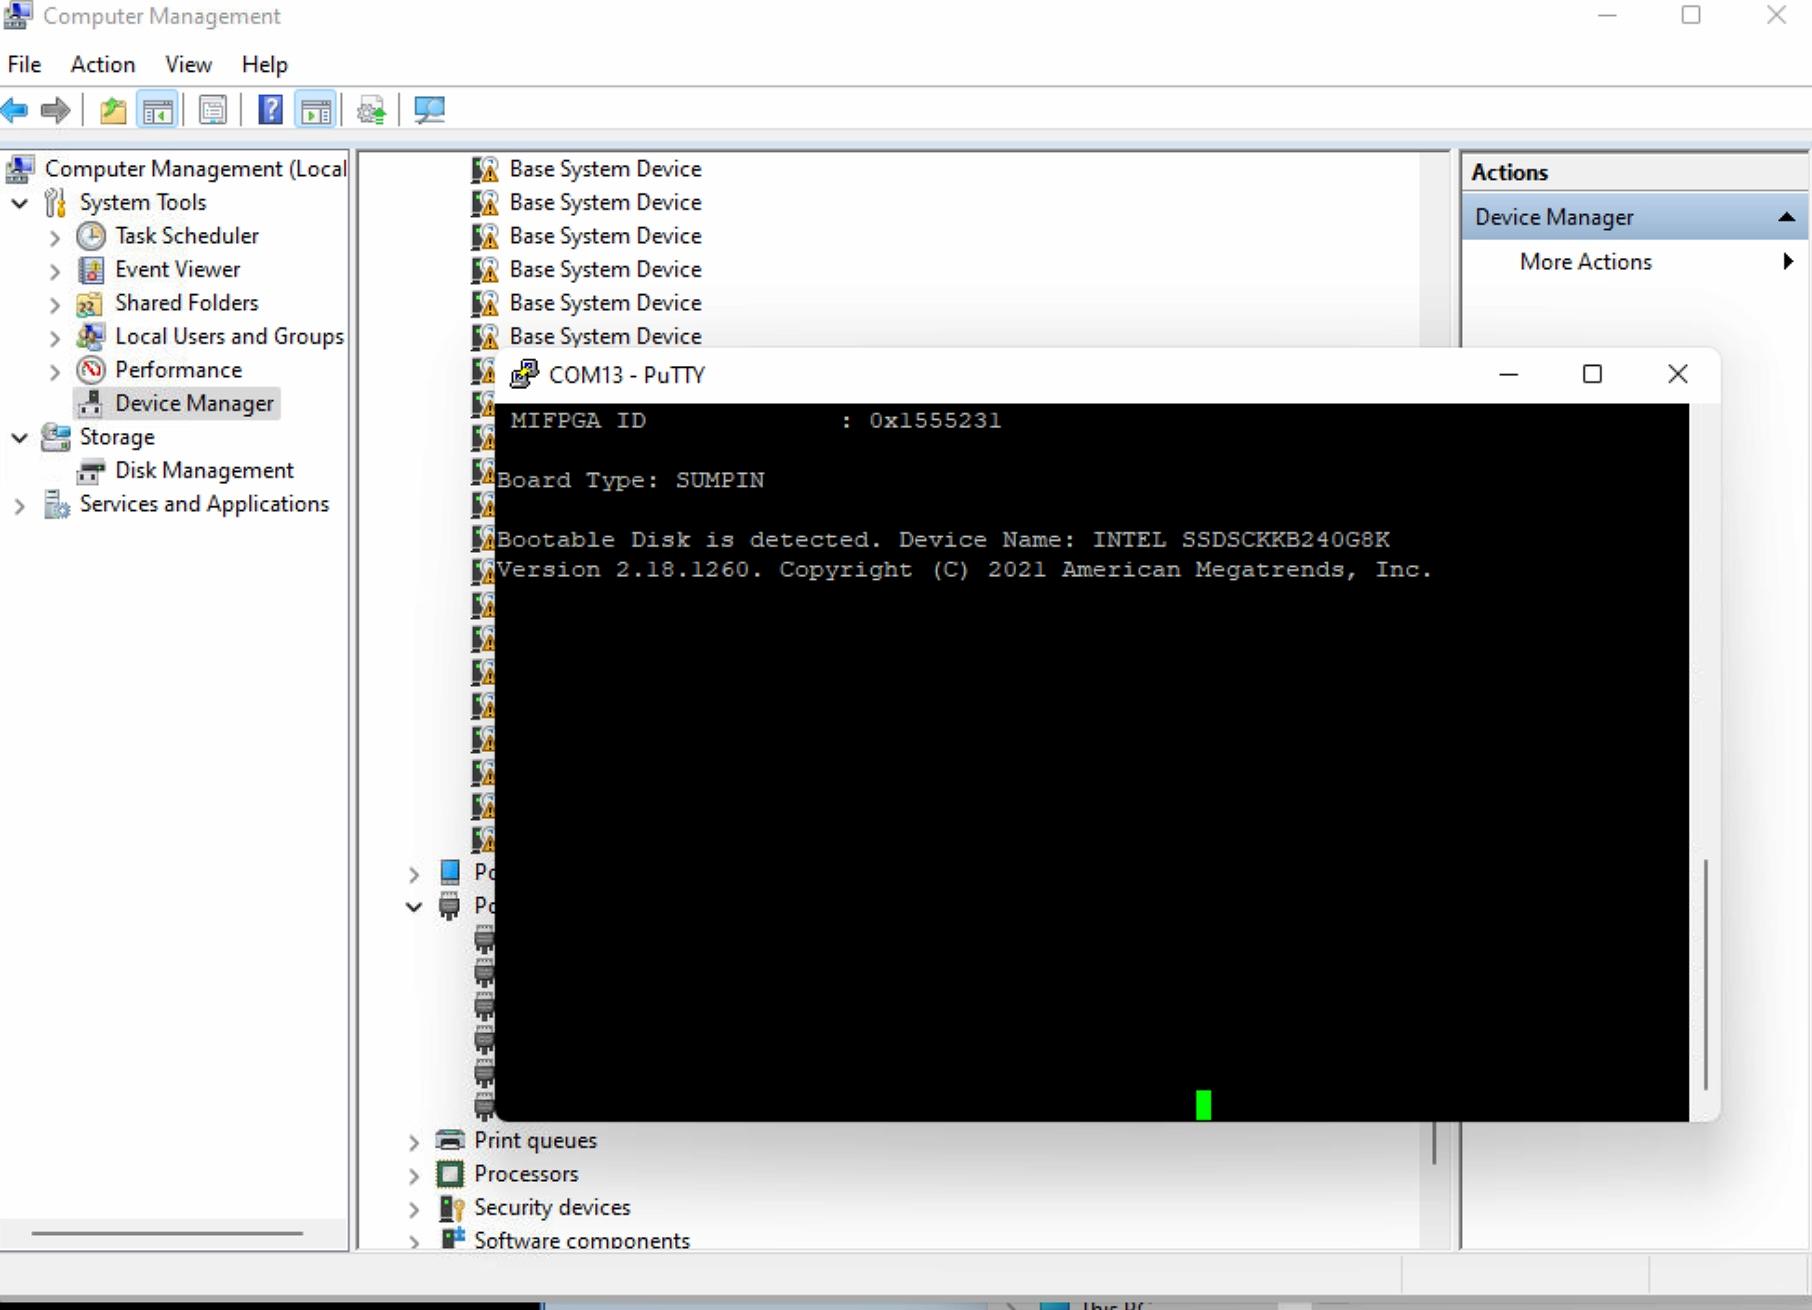The height and width of the screenshot is (1310, 1812).
Task: Close the COM13 PuTTY window
Action: [x=1678, y=375]
